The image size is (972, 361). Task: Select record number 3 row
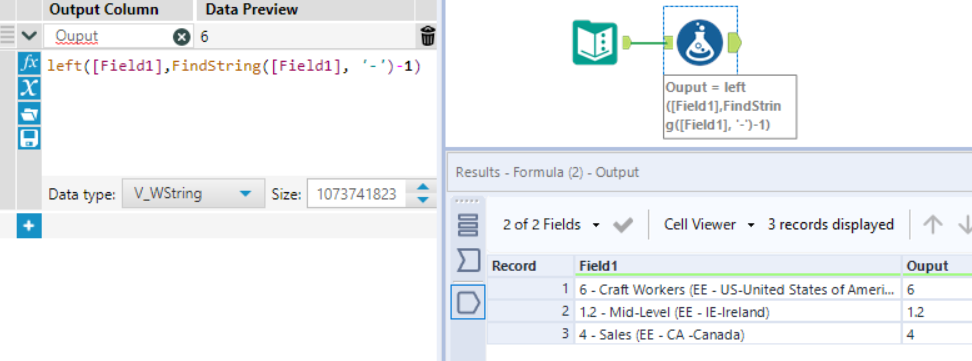pyautogui.click(x=531, y=334)
